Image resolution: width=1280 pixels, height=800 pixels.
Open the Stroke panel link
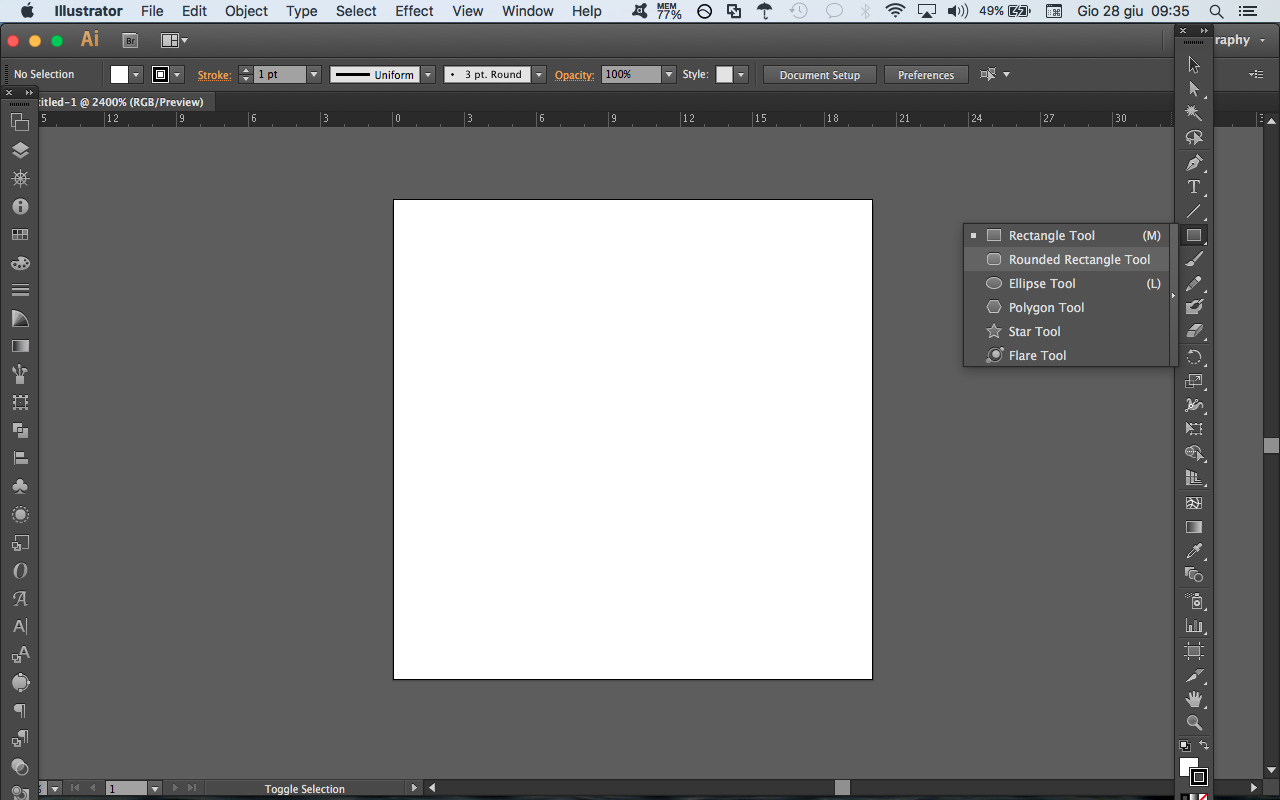click(x=214, y=75)
